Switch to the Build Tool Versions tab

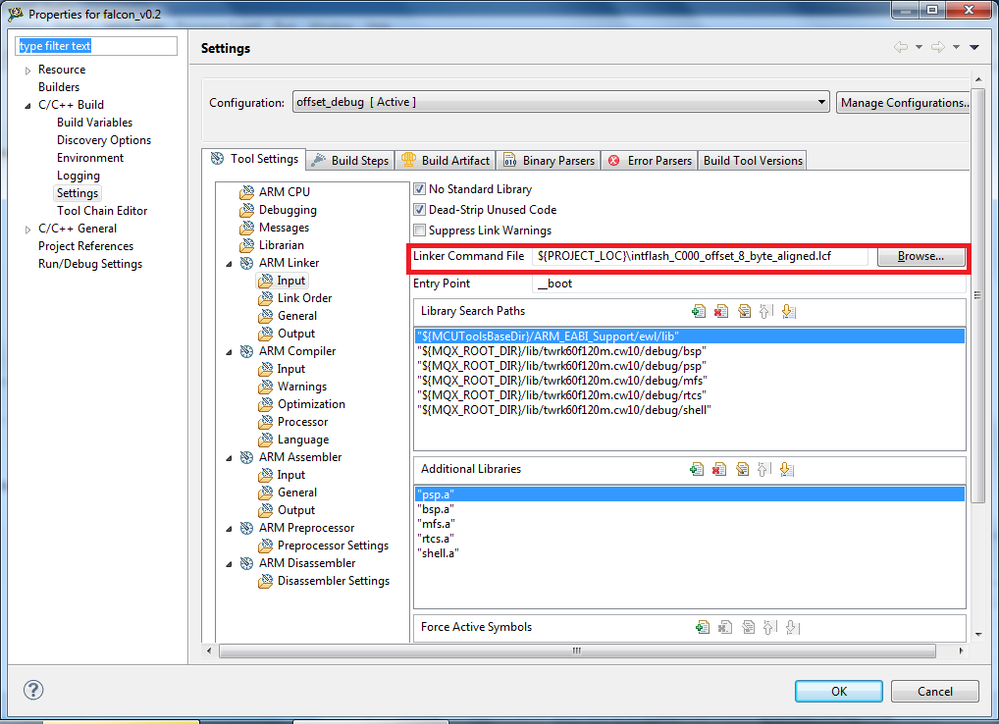(752, 161)
